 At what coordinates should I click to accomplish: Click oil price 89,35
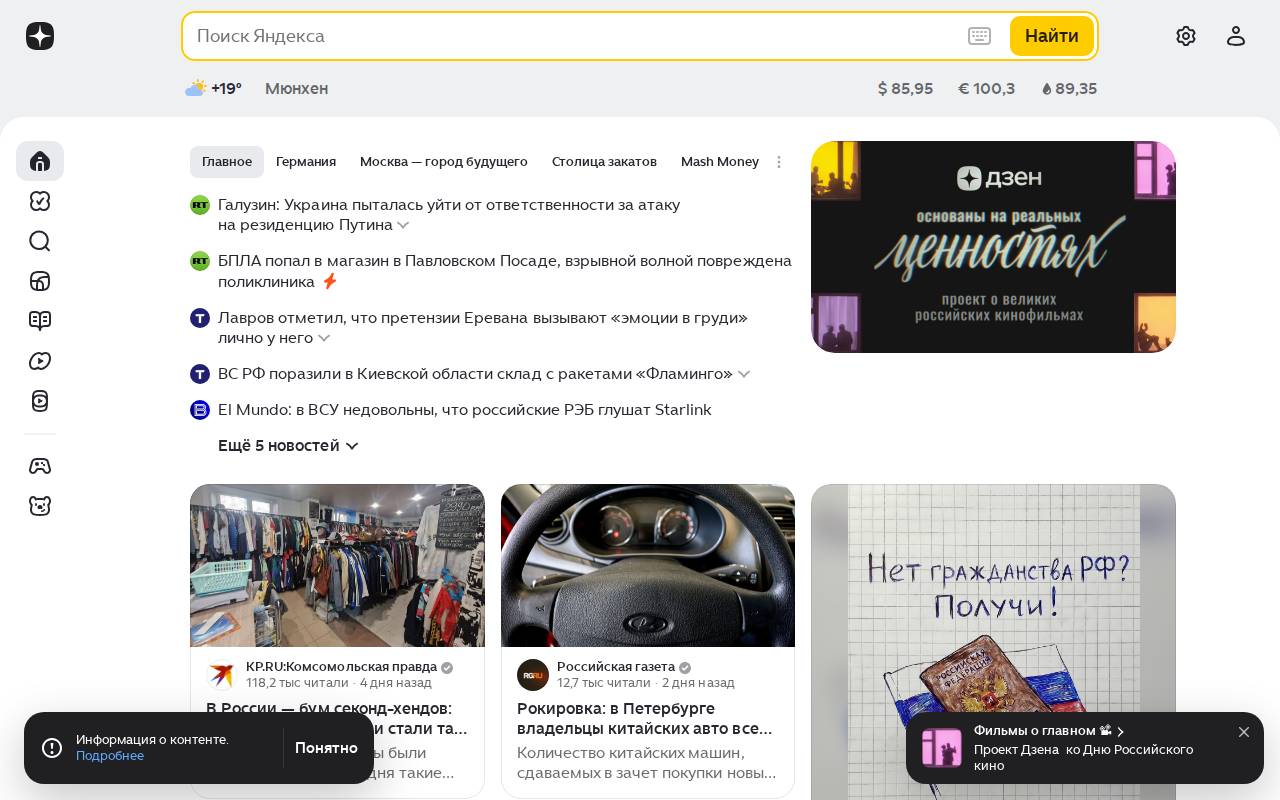tap(1069, 89)
